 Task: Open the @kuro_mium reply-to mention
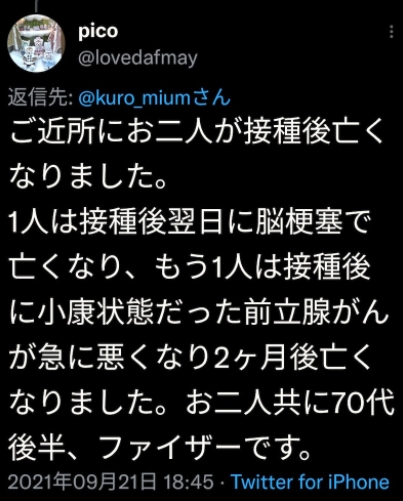coord(134,98)
